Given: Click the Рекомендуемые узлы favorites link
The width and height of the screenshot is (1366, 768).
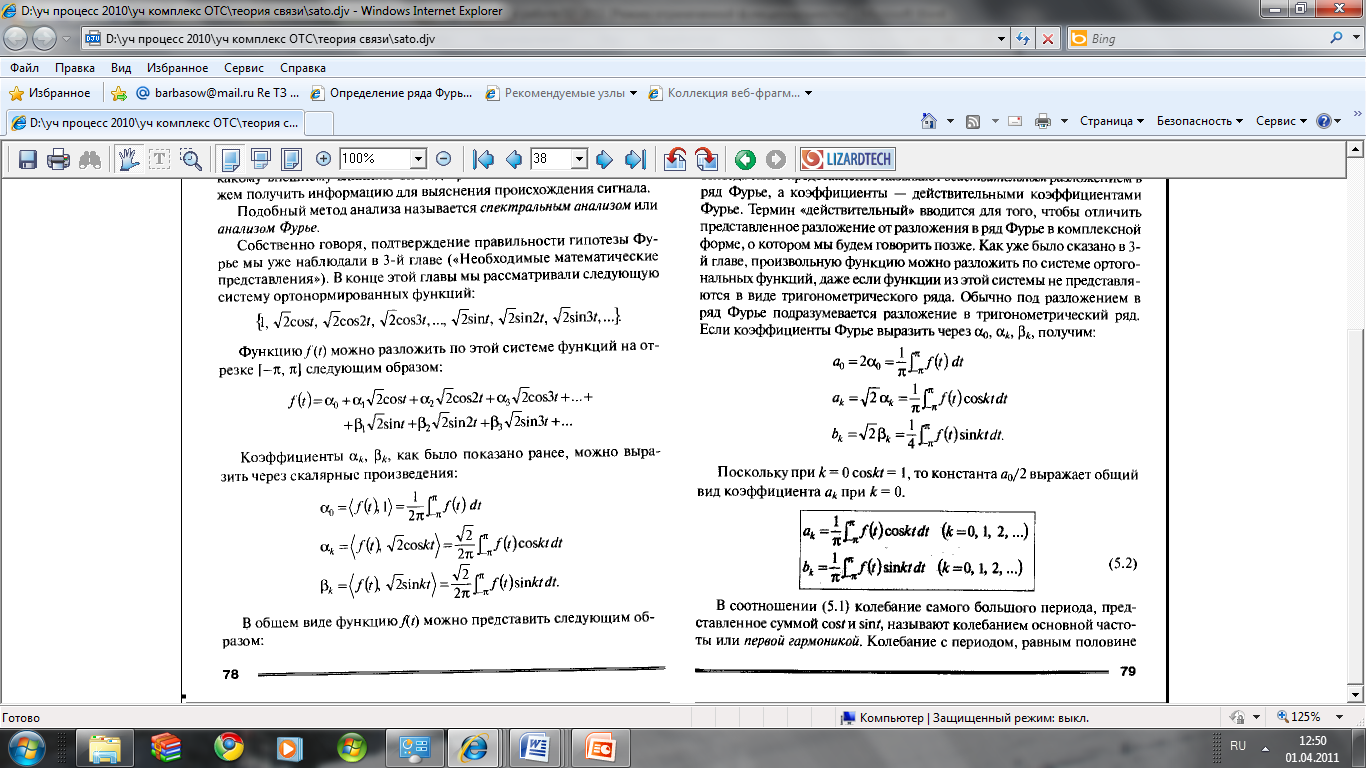Looking at the screenshot, I should (562, 93).
